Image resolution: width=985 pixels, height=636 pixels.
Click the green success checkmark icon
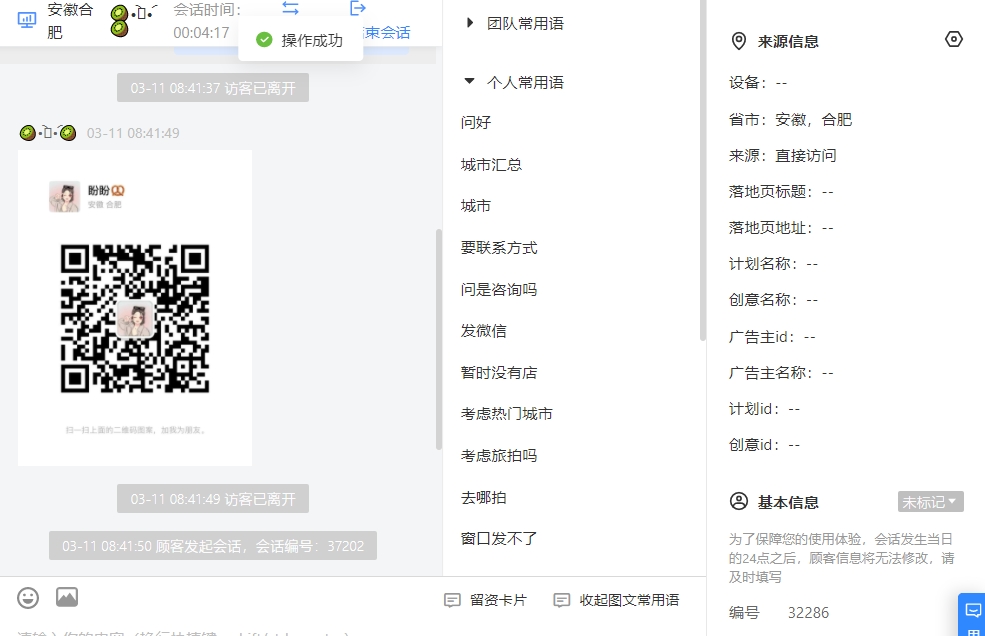tap(264, 40)
